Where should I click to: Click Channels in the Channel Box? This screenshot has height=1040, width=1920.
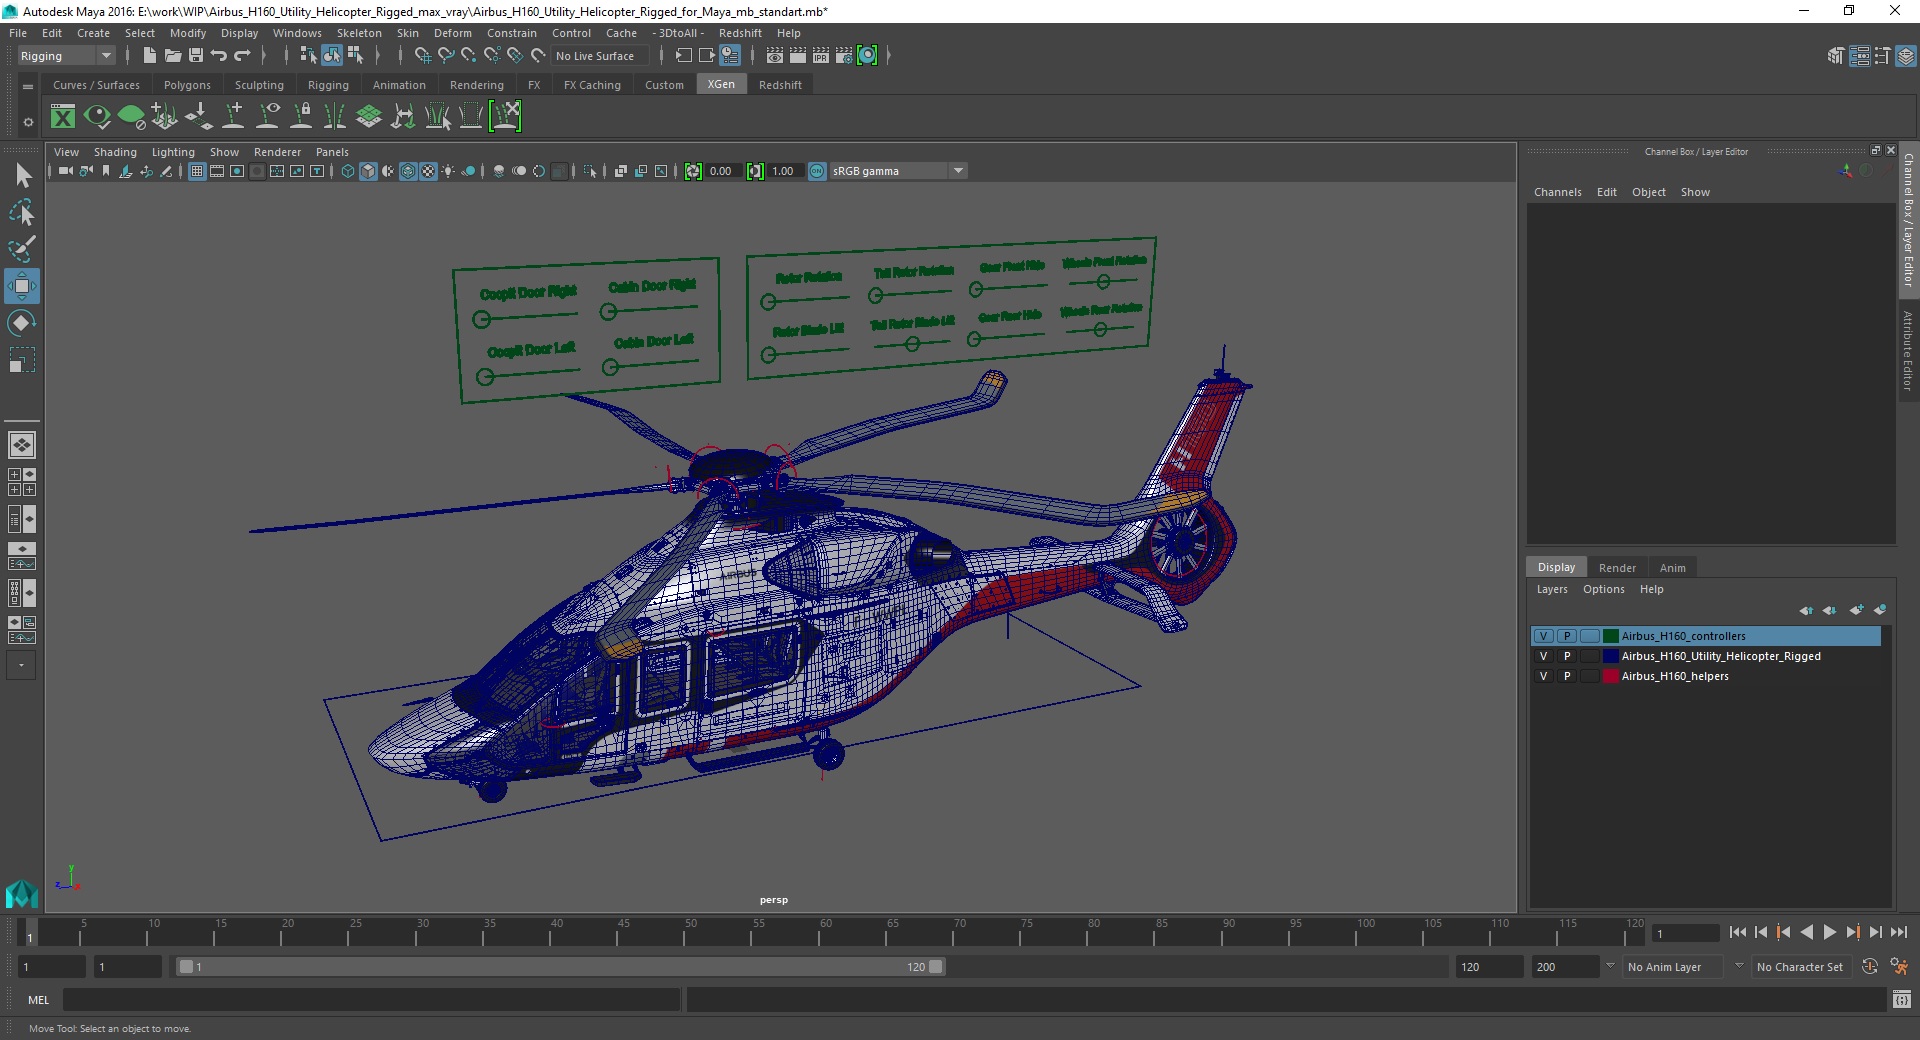(1557, 192)
